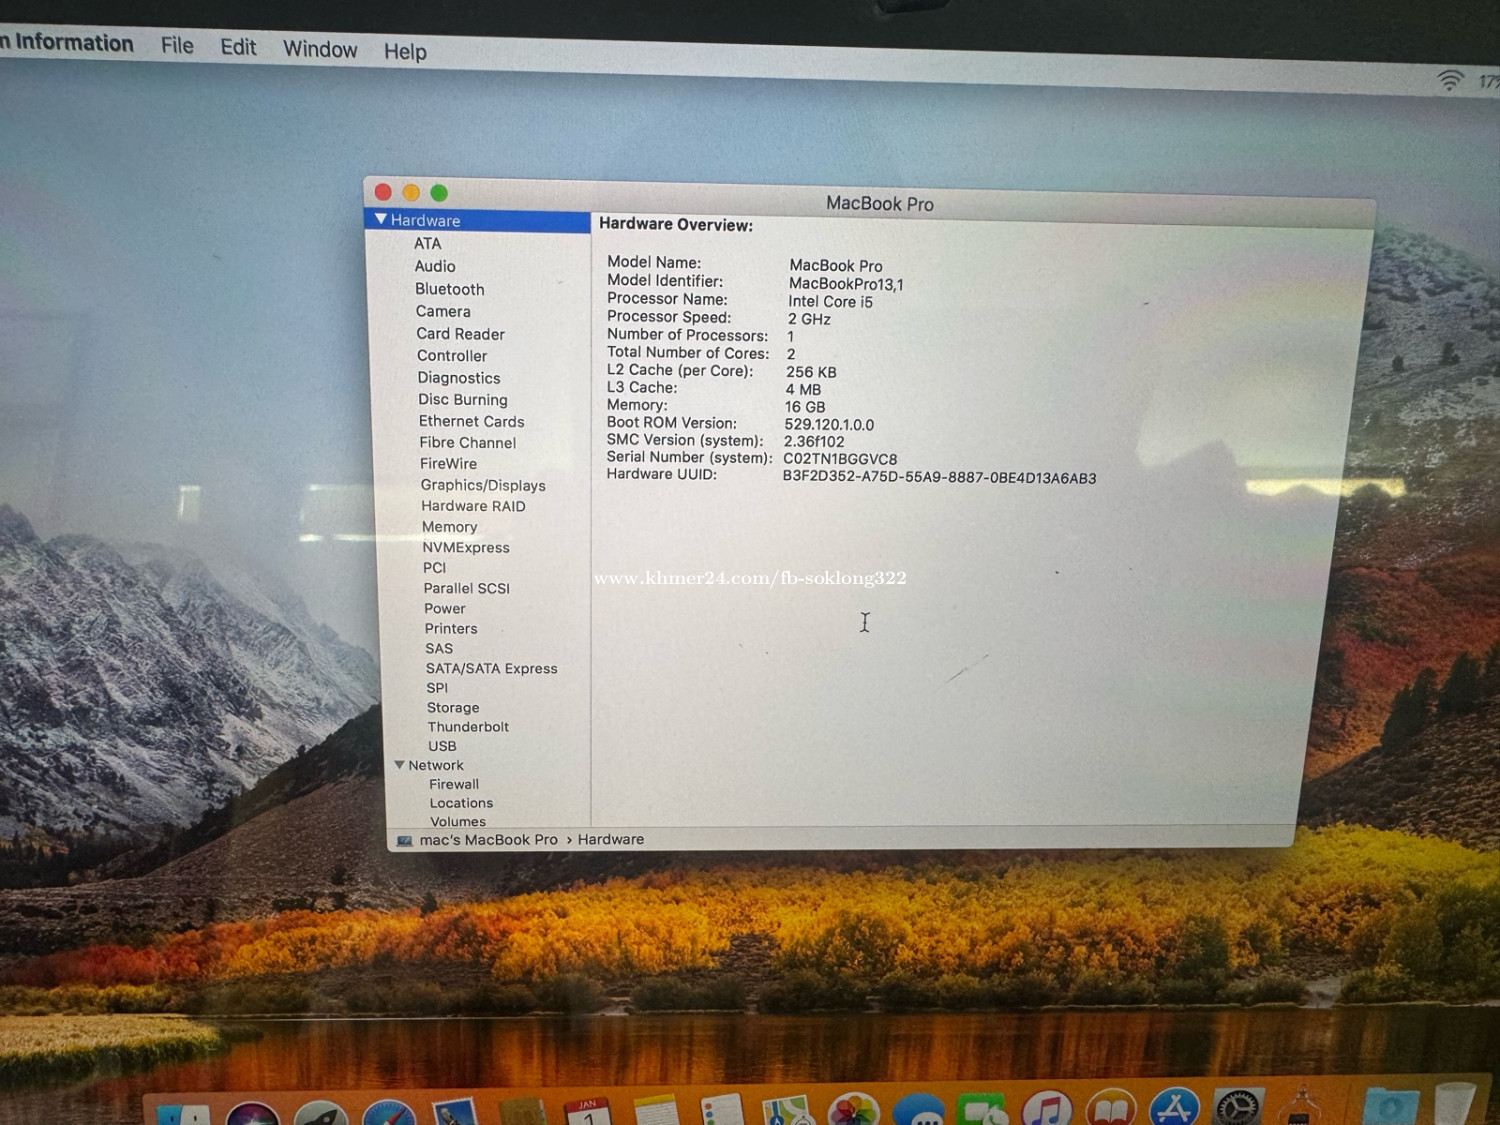Select Diagnostics in the sidebar
Image resolution: width=1500 pixels, height=1125 pixels.
pyautogui.click(x=459, y=378)
